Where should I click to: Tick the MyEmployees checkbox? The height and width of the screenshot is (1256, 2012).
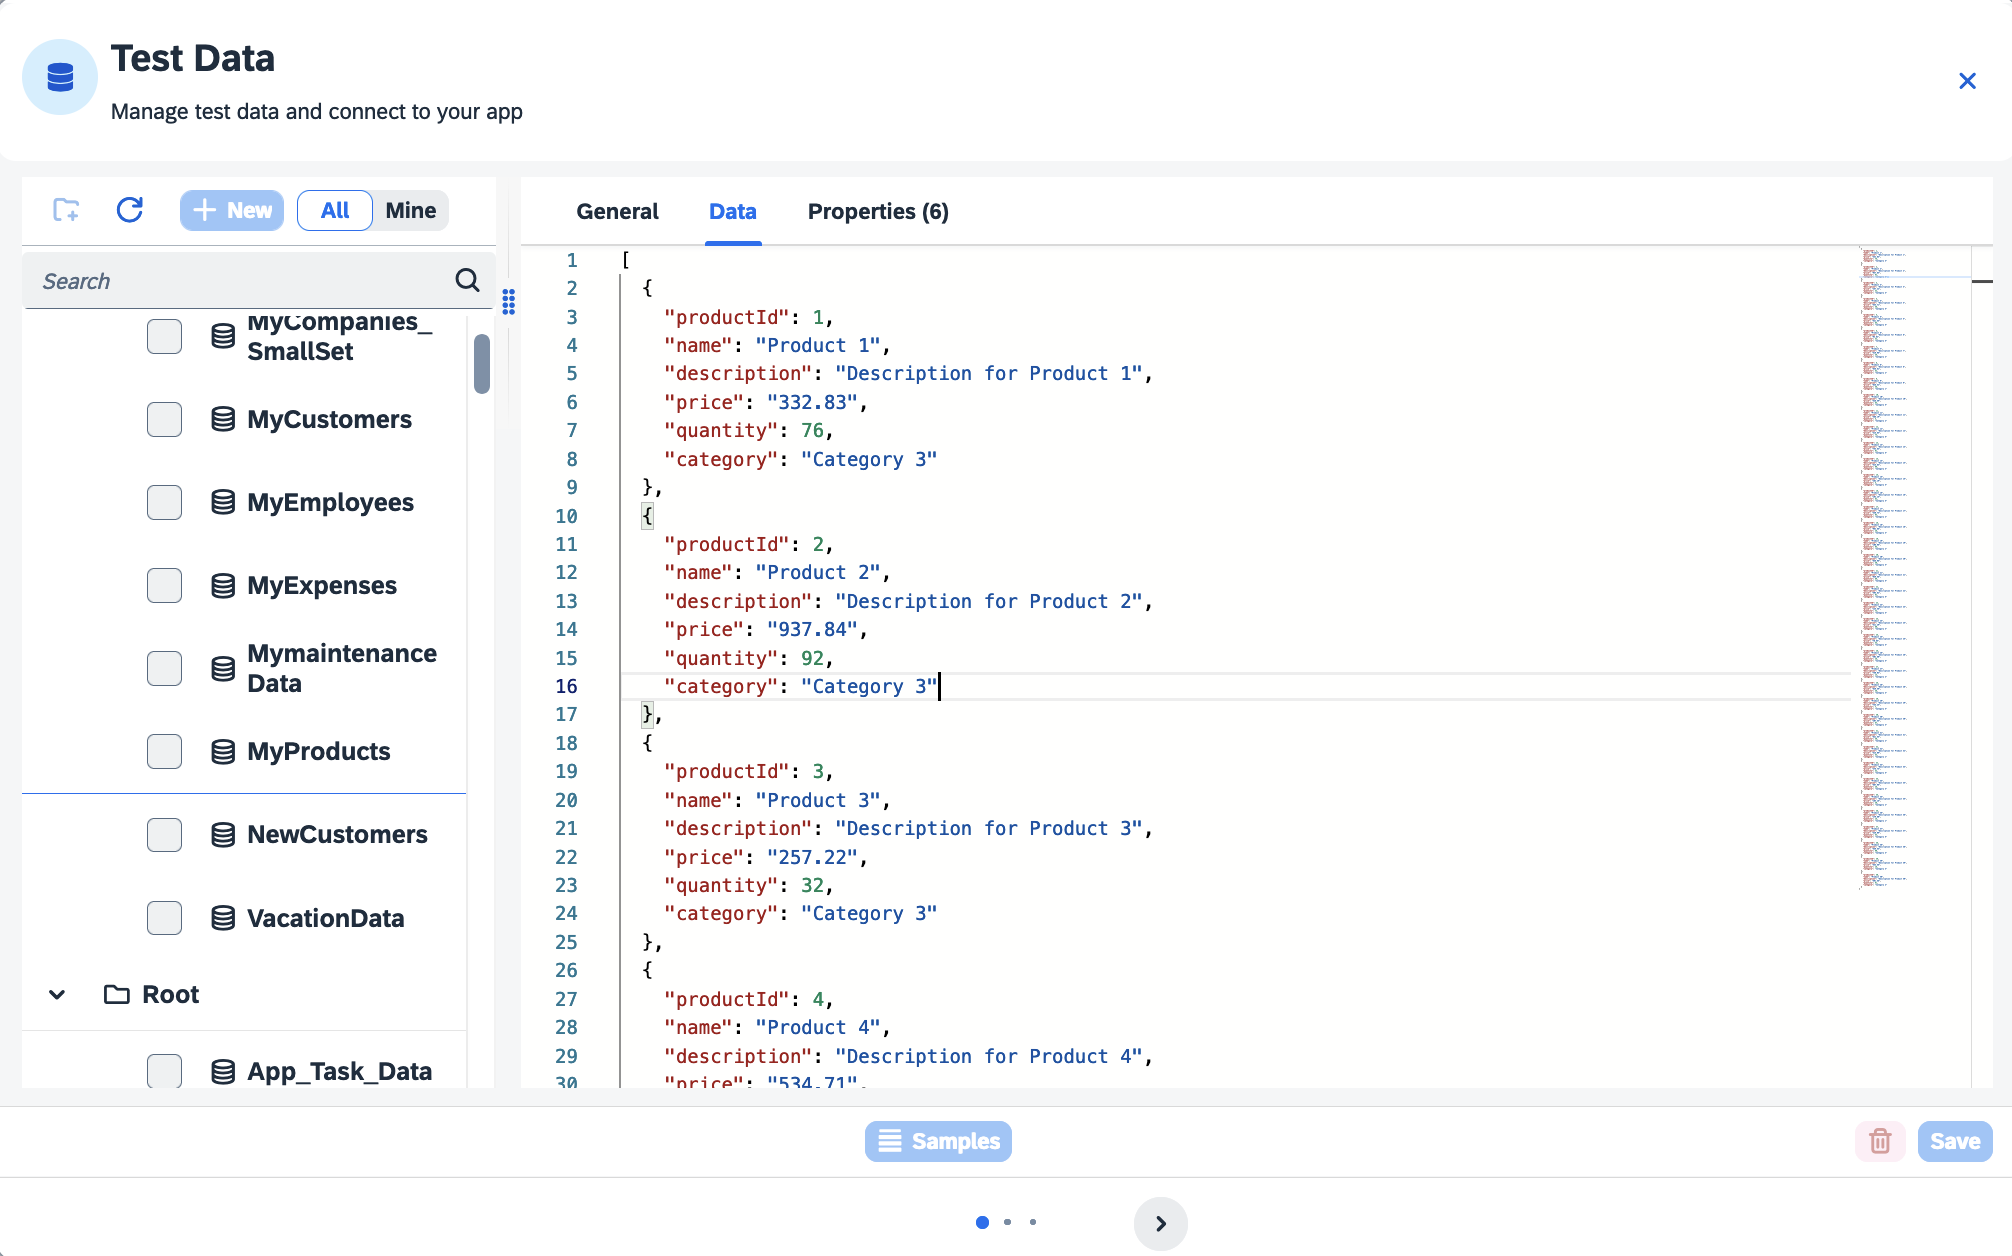click(x=164, y=502)
